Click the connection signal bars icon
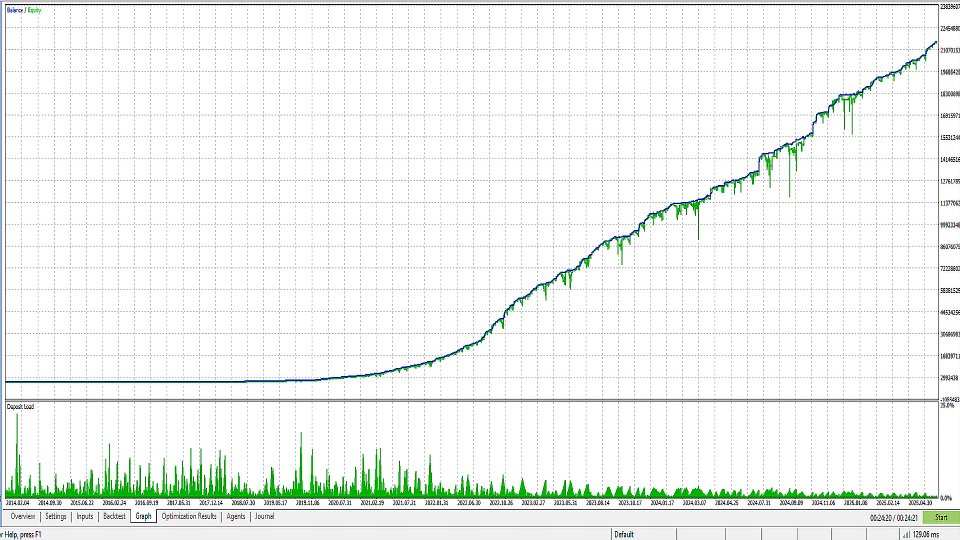960x540 pixels. [906, 534]
